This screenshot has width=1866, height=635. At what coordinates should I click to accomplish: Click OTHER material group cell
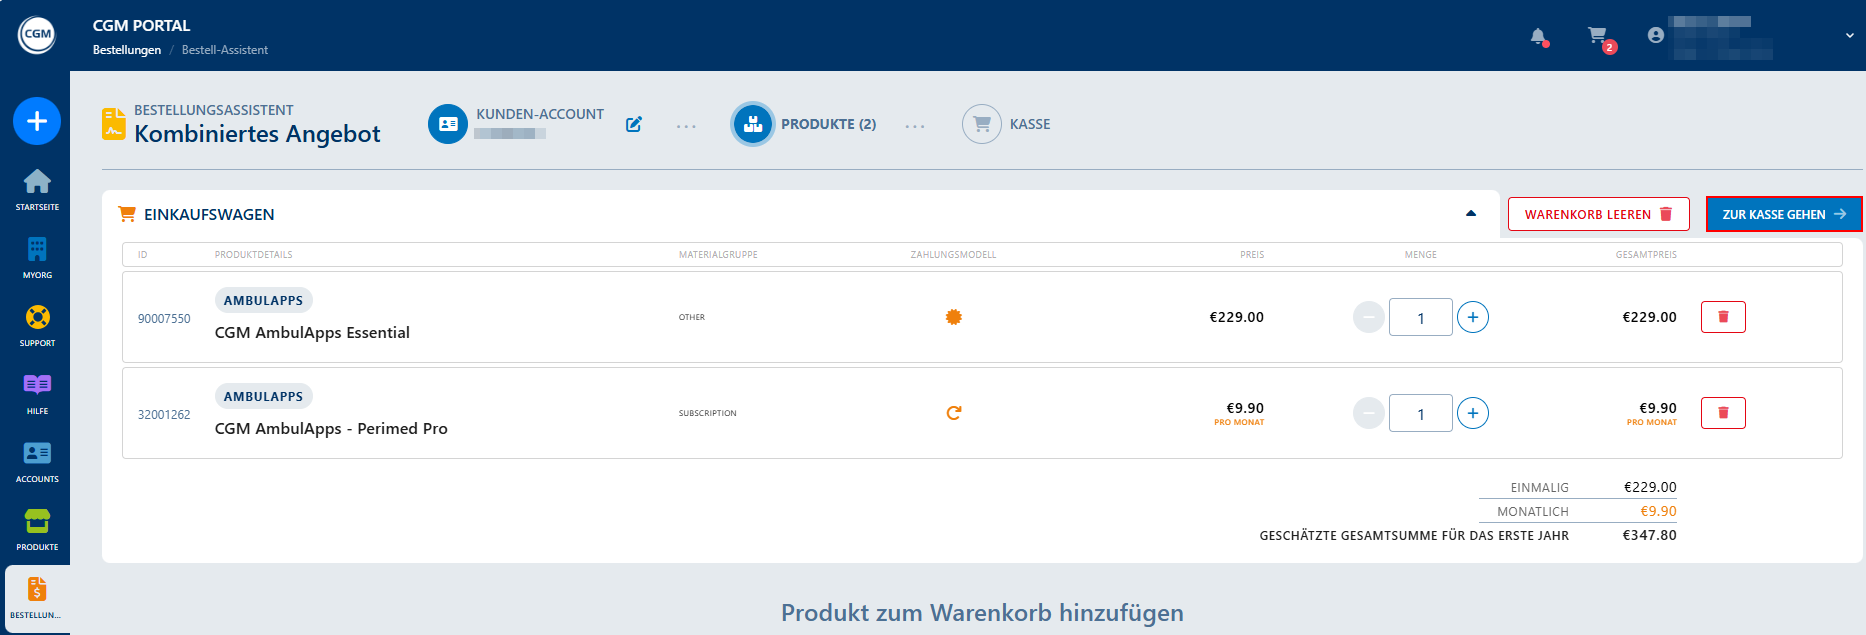(x=692, y=317)
